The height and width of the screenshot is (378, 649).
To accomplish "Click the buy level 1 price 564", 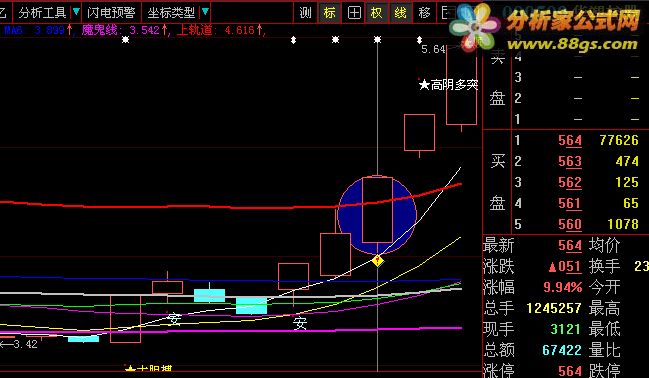I will coord(570,140).
